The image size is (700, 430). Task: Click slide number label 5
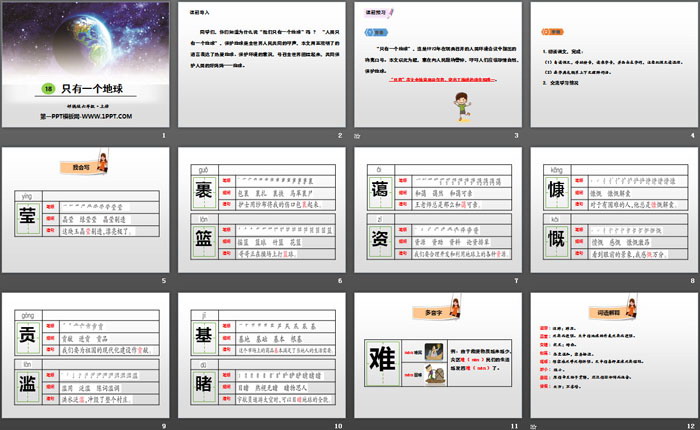164,281
